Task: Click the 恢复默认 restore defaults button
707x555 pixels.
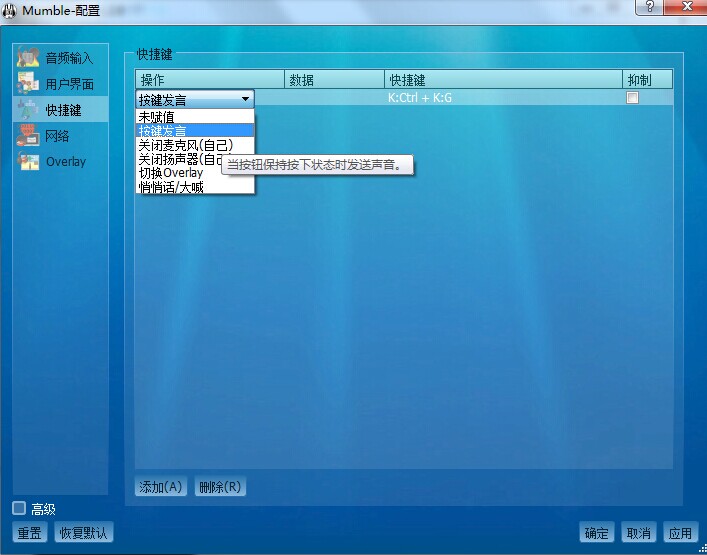Action: click(84, 532)
